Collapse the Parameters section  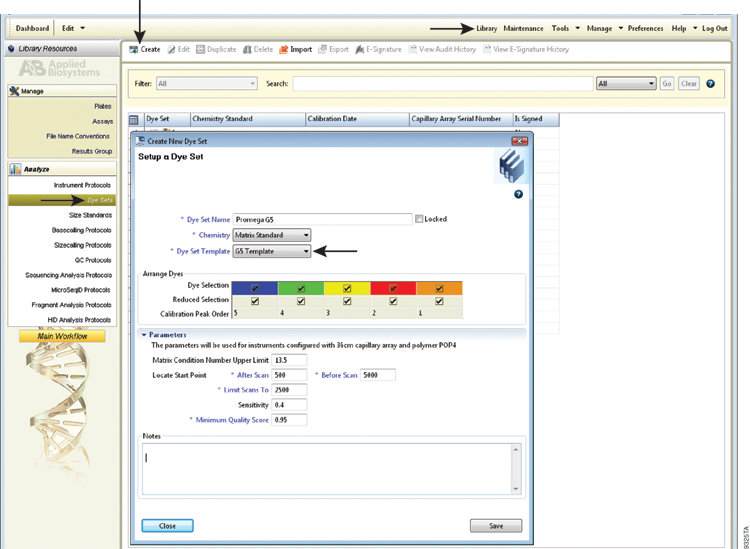144,335
